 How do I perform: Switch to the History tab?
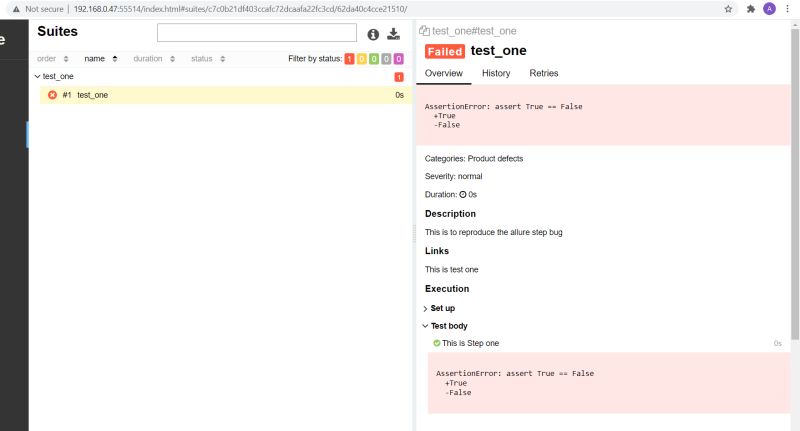click(496, 73)
